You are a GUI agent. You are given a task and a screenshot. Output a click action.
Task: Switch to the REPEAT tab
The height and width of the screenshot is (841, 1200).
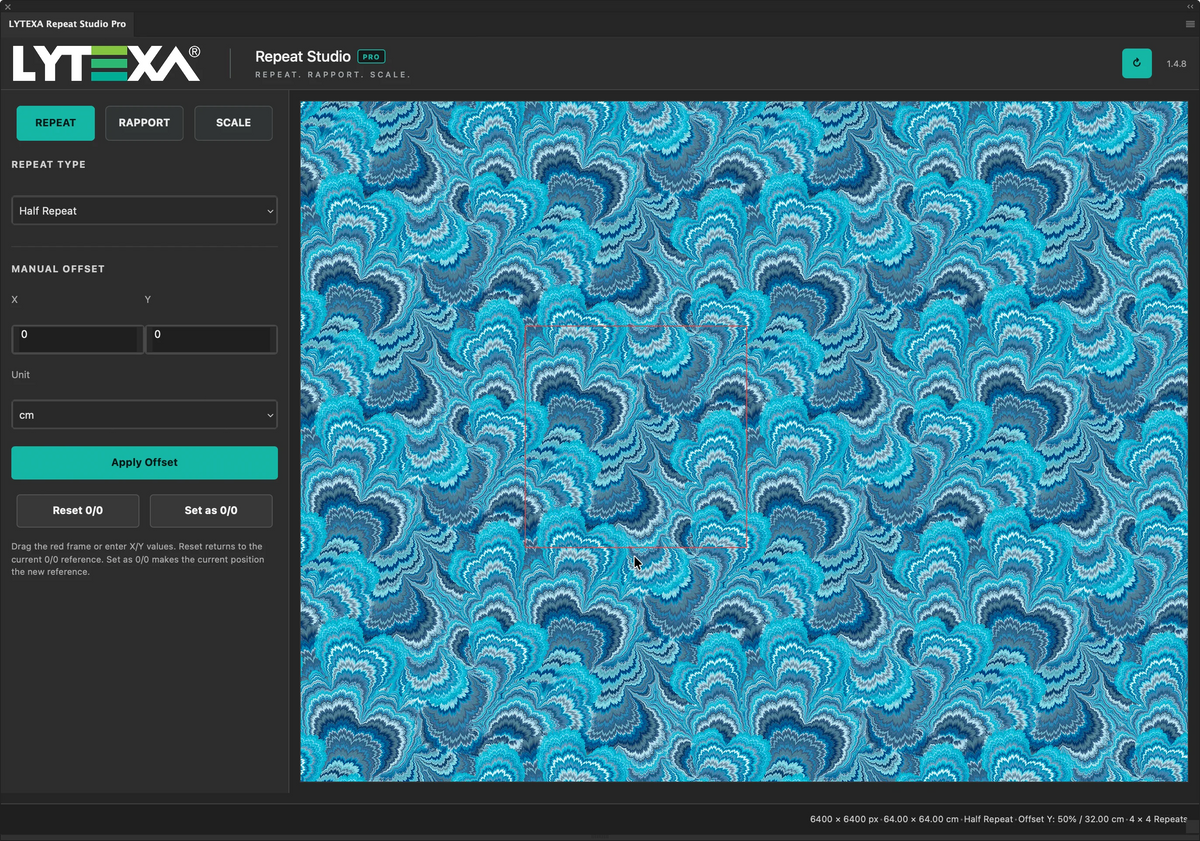(56, 123)
